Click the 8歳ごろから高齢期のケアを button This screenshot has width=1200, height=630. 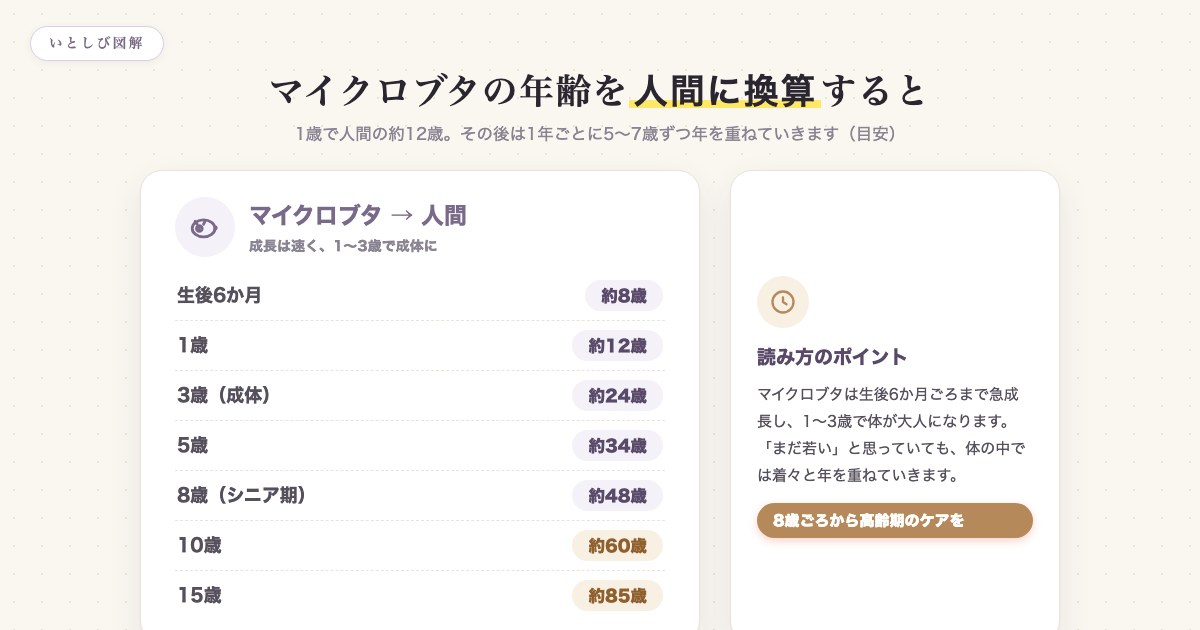click(895, 520)
